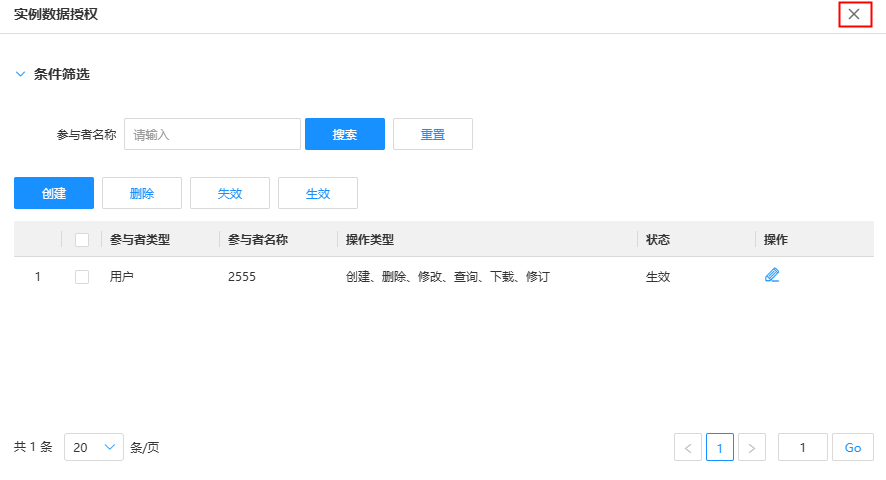Click the 用户 cell in row 1
Image resolution: width=886 pixels, height=480 pixels.
click(121, 276)
